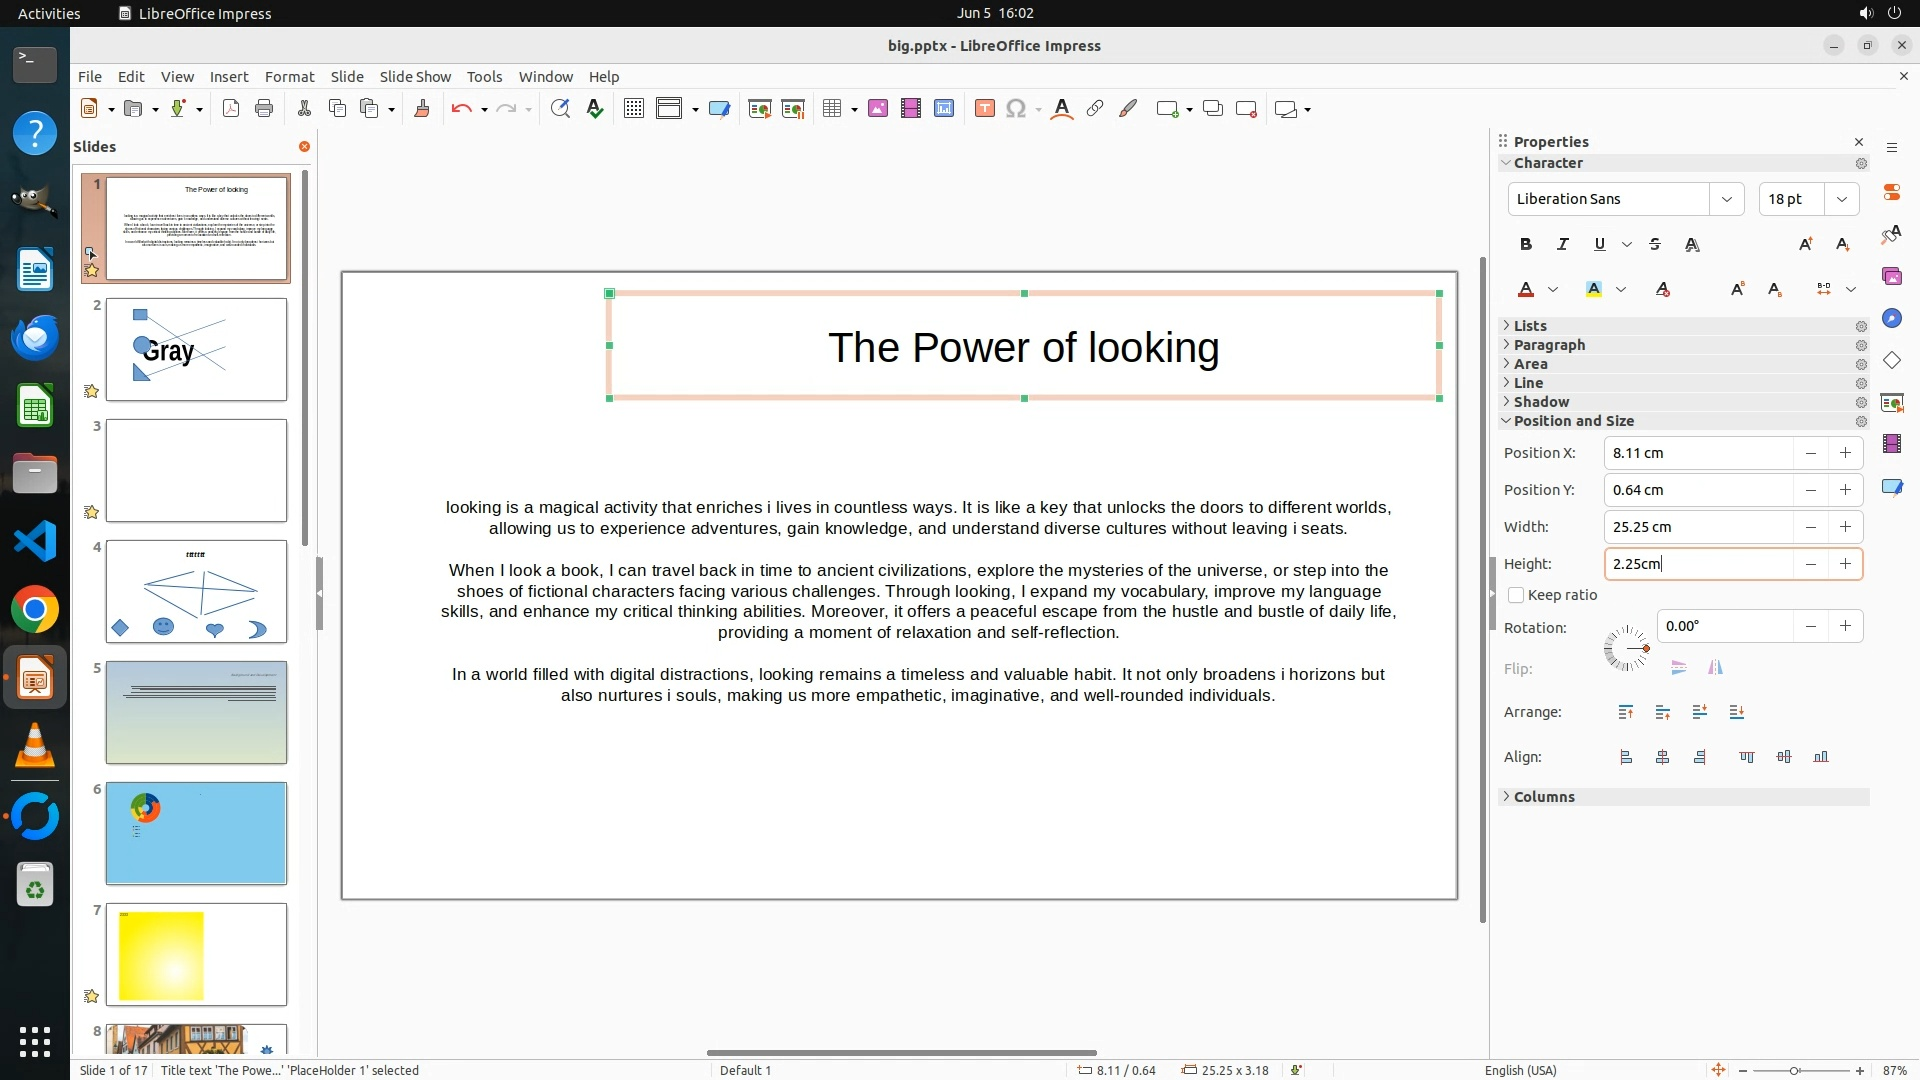Click the Strikethrough formatting icon
Viewport: 1920px width, 1080px height.
[x=1655, y=244]
